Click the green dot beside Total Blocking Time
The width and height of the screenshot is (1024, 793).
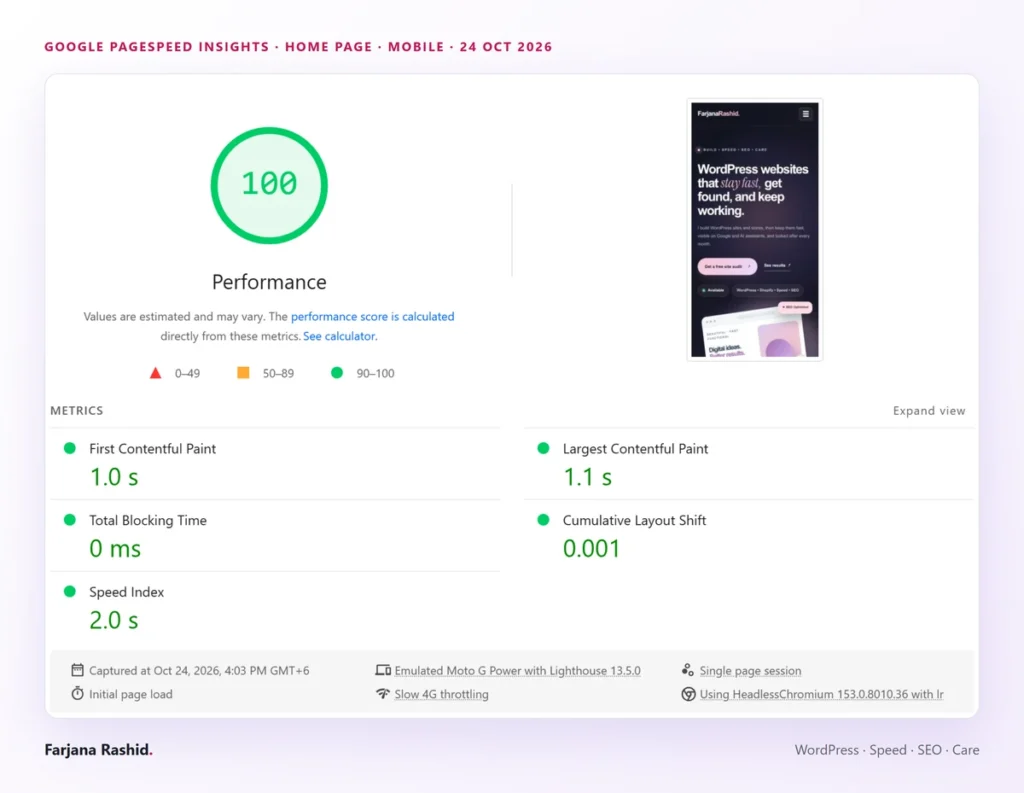pyautogui.click(x=70, y=520)
